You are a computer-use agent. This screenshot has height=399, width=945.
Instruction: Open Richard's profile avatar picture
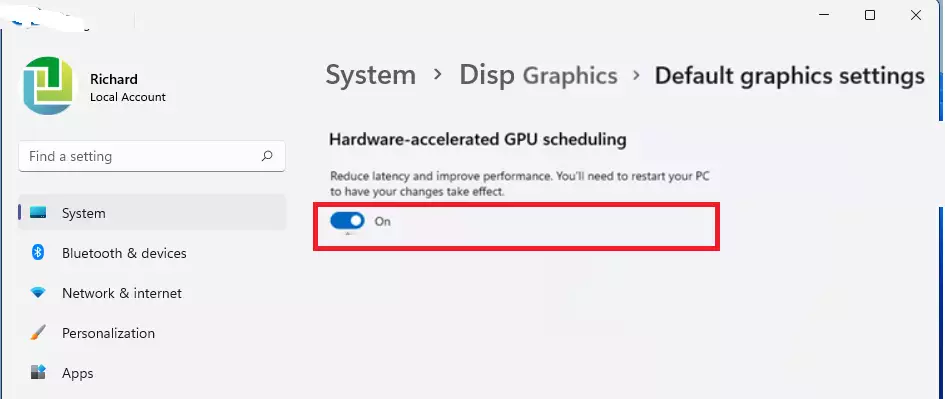point(48,86)
